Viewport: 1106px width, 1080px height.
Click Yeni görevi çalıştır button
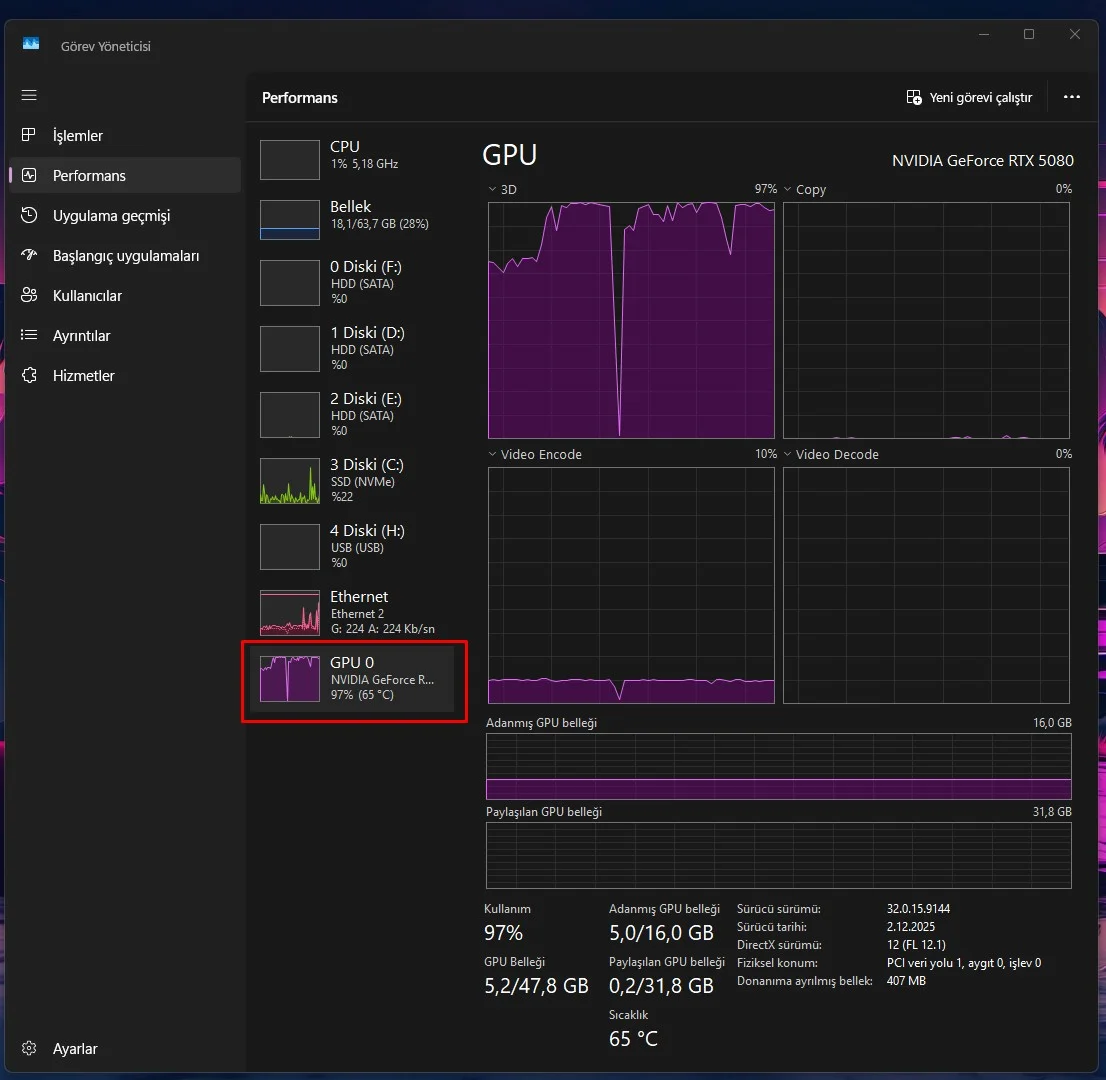point(969,98)
